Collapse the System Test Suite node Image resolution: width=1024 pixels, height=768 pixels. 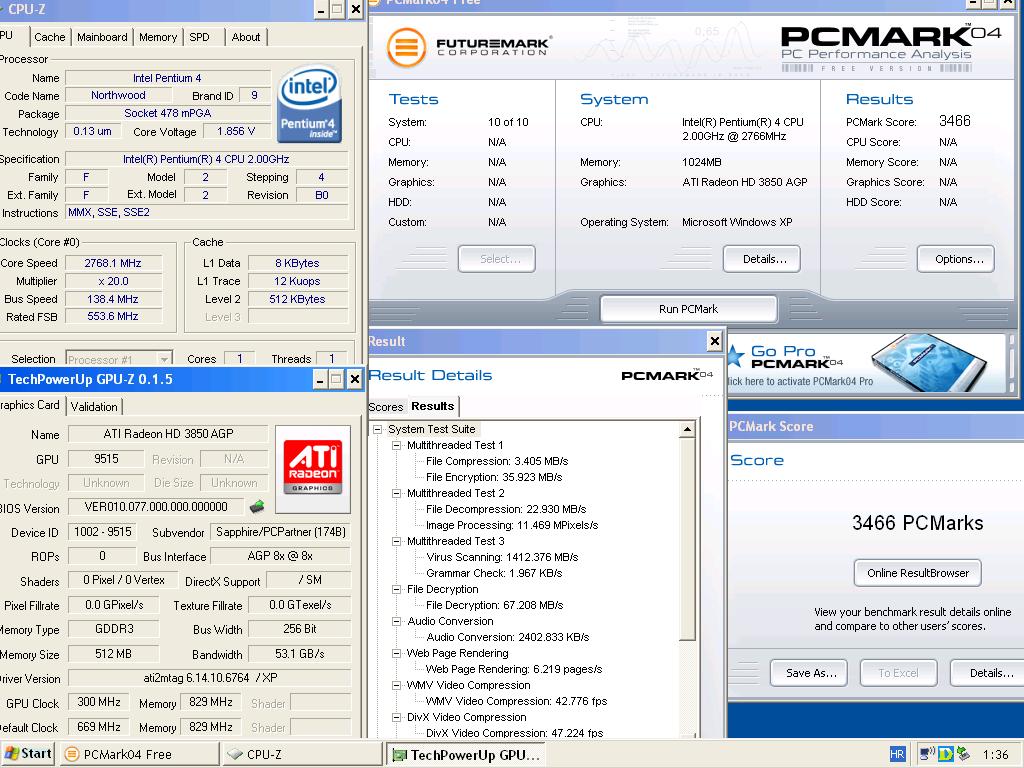pos(377,429)
